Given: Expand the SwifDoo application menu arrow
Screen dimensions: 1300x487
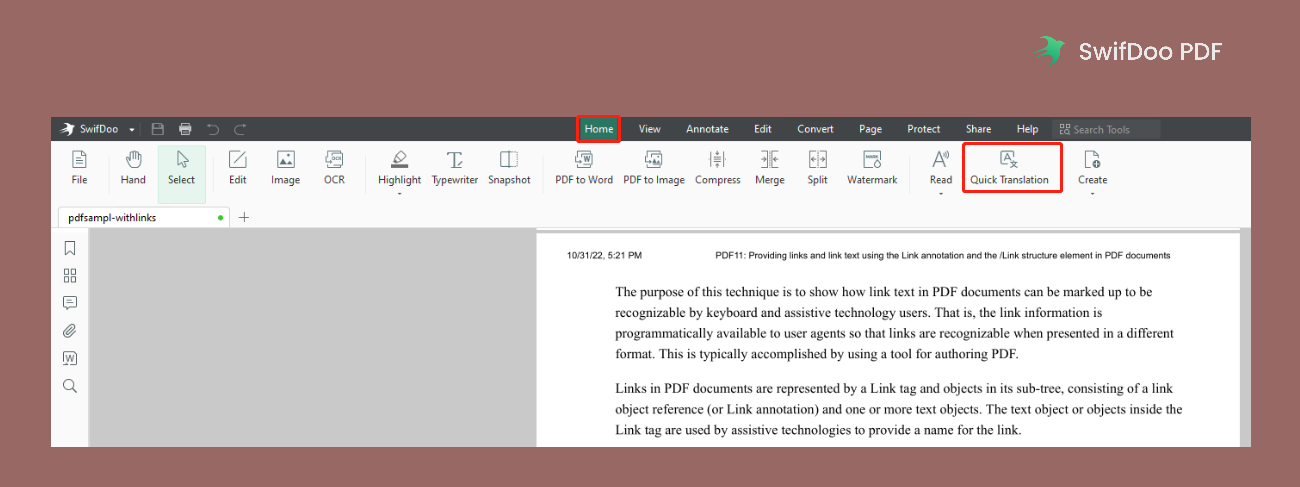Looking at the screenshot, I should coord(132,130).
